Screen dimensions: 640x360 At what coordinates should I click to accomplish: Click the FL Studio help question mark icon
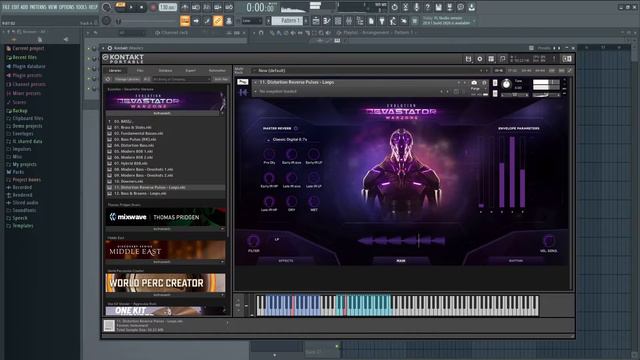click(427, 7)
